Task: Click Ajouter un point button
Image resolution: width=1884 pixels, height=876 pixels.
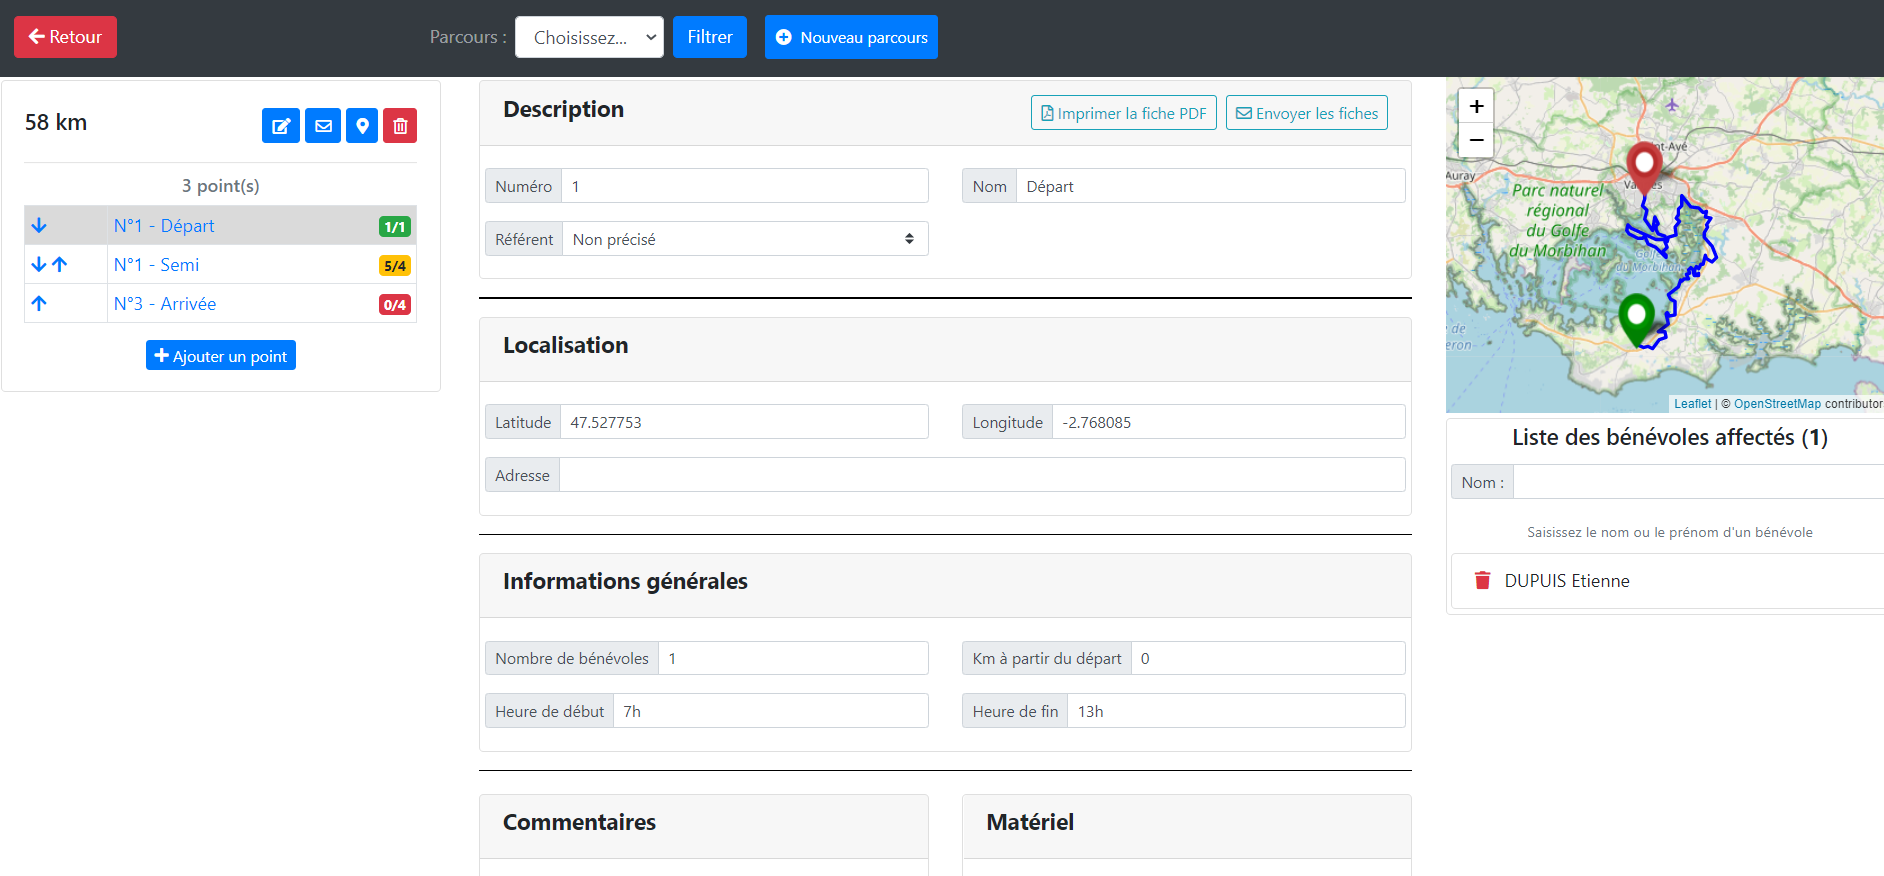Action: pyautogui.click(x=221, y=356)
